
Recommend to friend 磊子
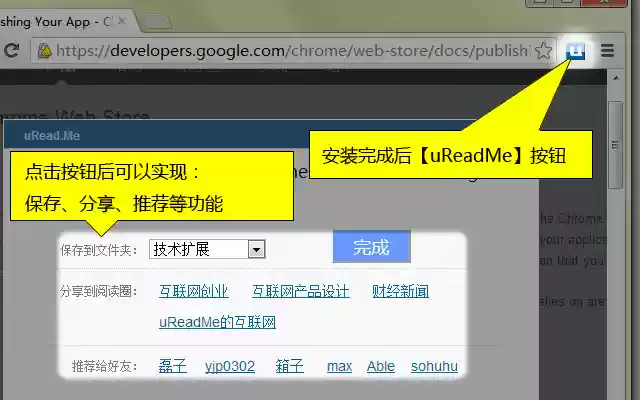[173, 366]
